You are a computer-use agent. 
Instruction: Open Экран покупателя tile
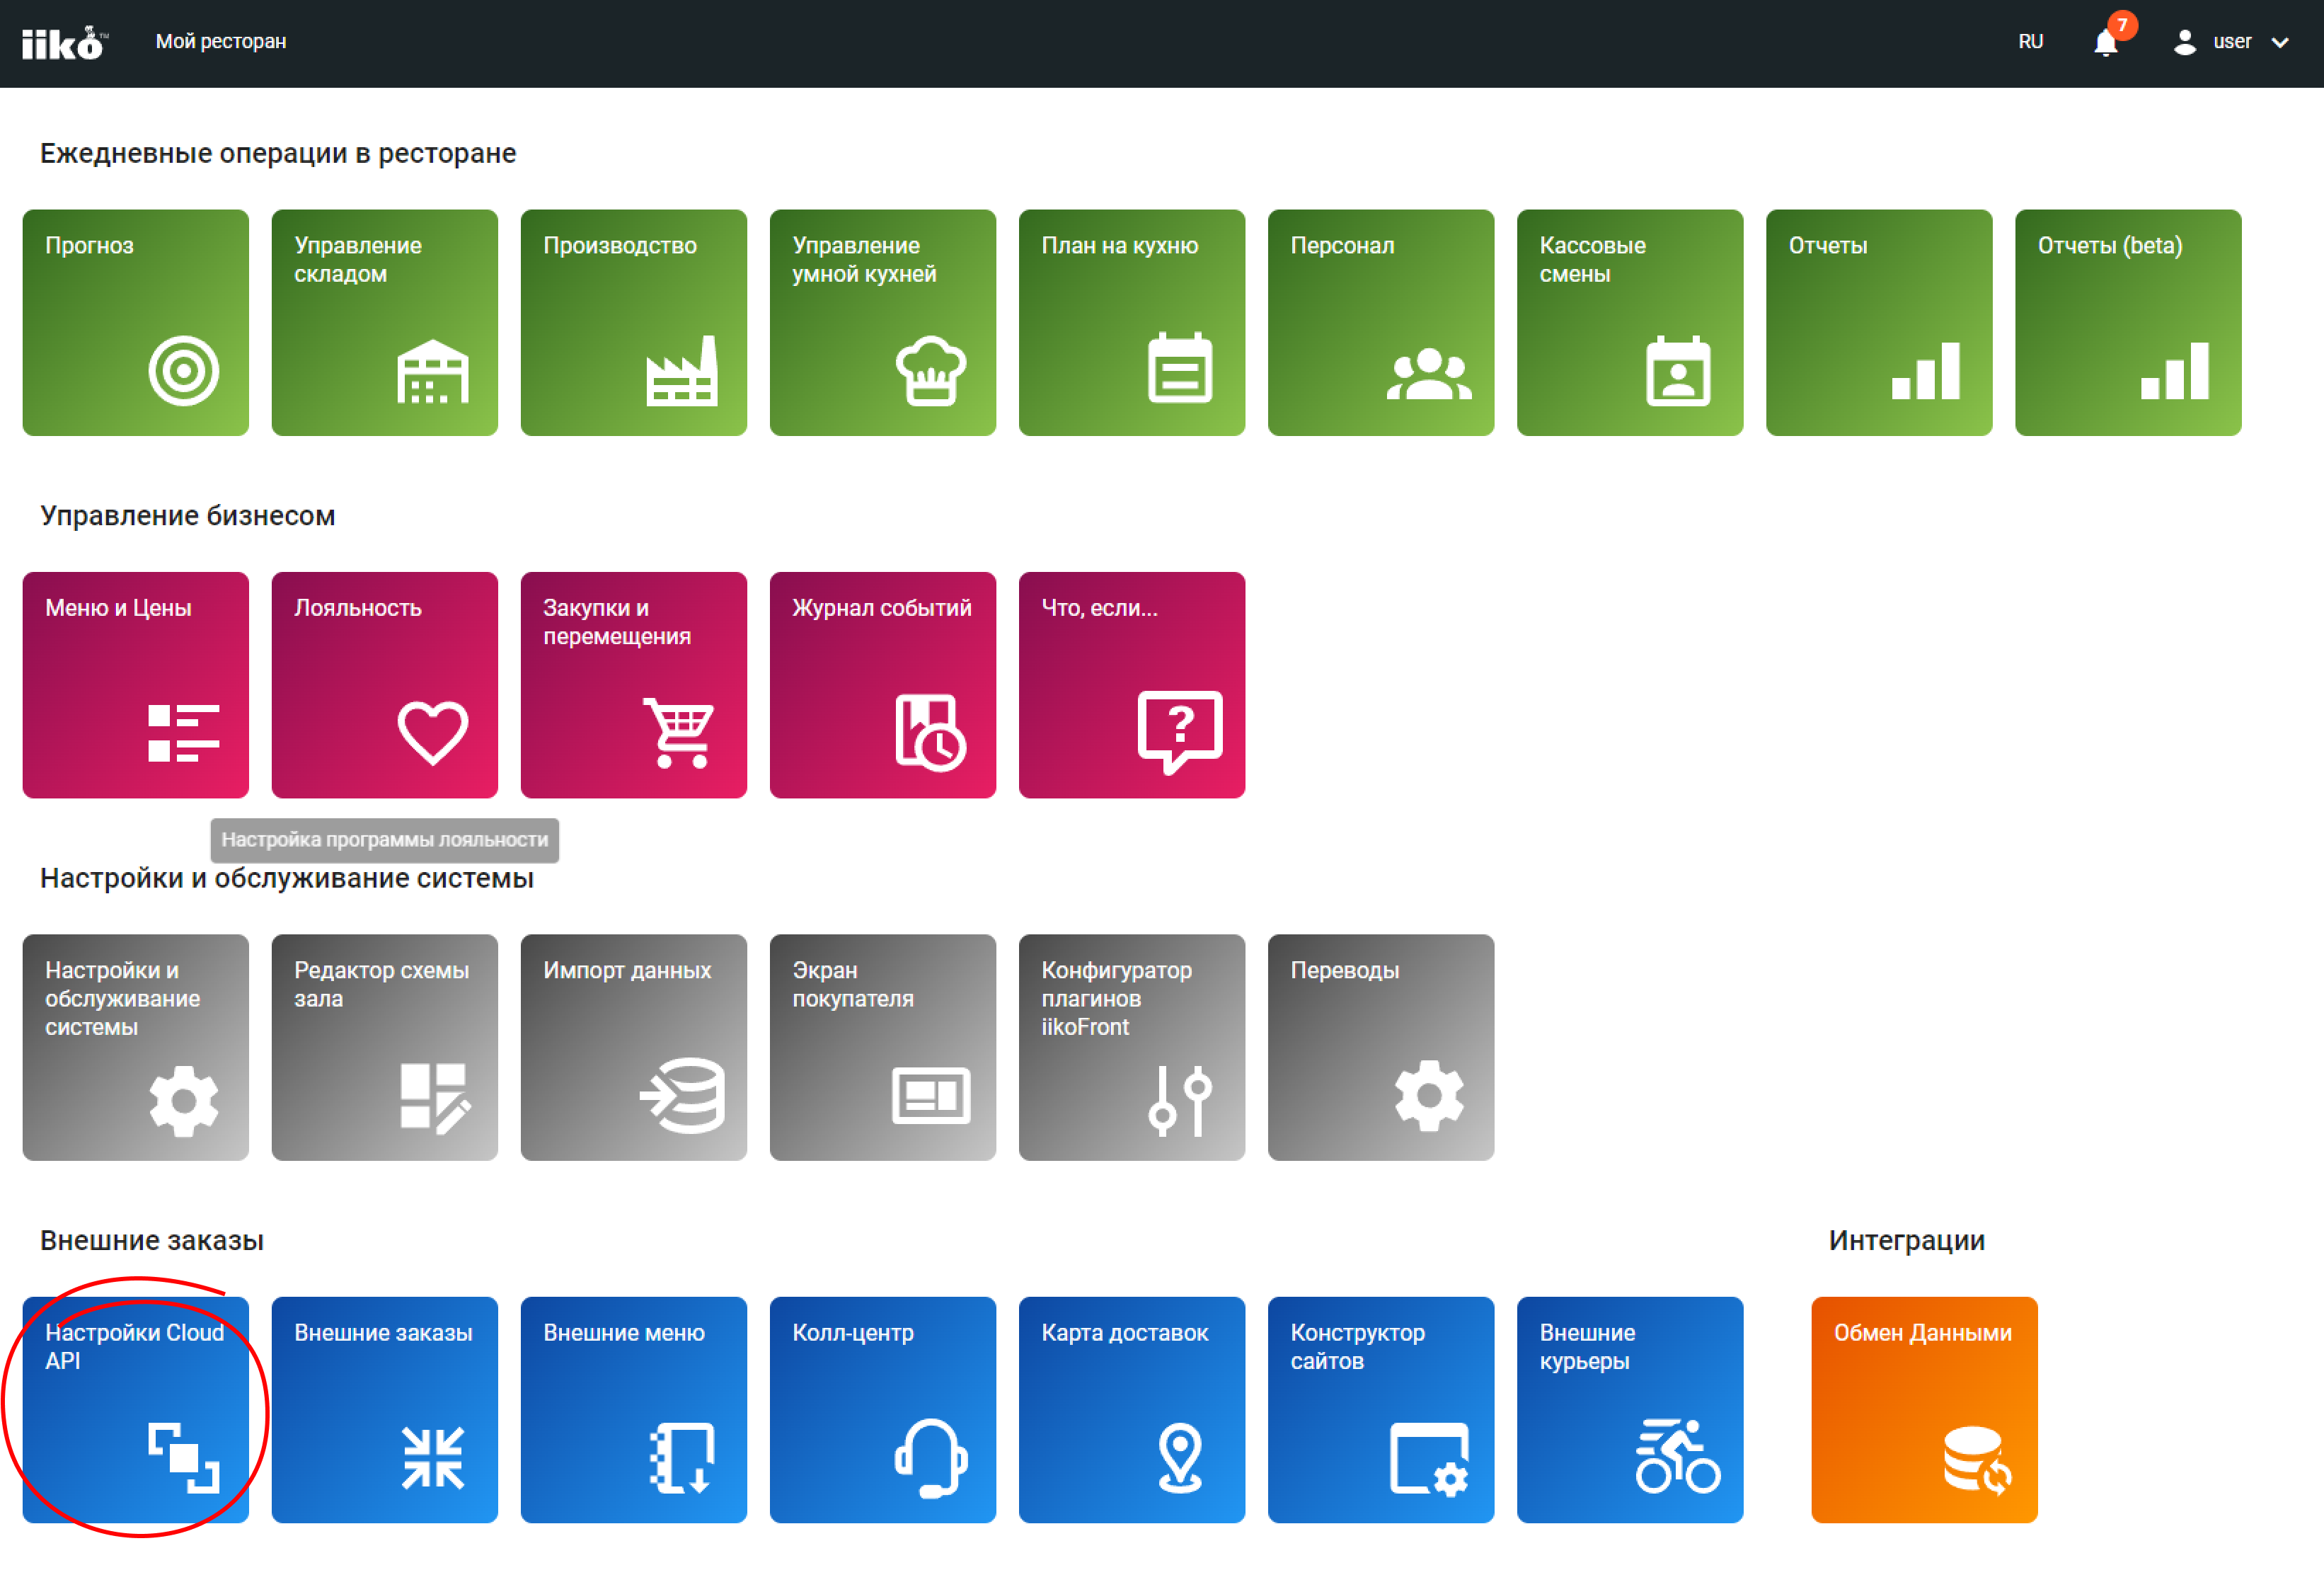[x=882, y=1047]
